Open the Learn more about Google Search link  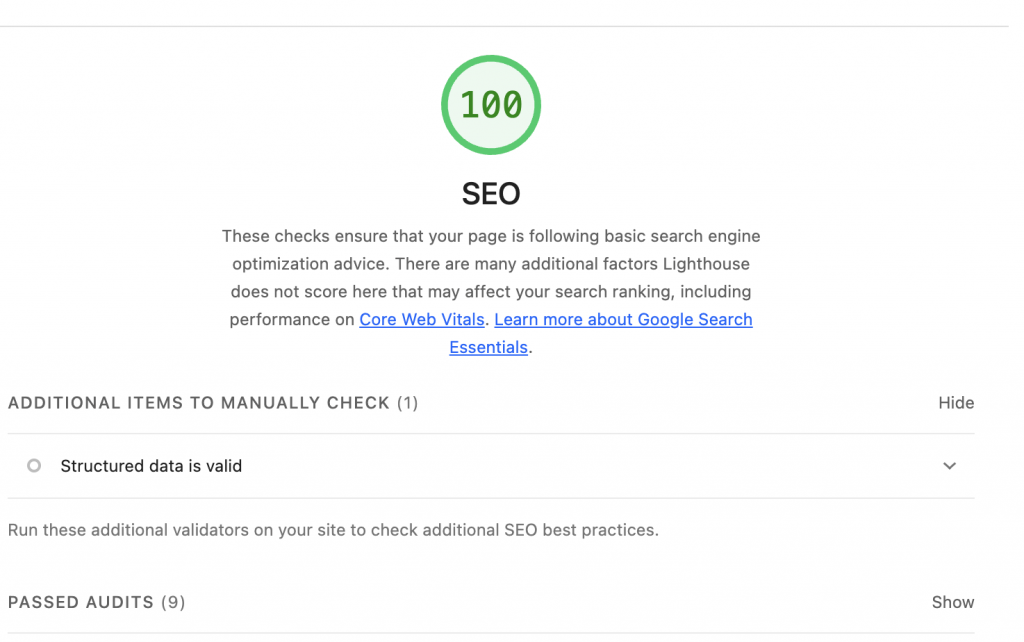[623, 320]
